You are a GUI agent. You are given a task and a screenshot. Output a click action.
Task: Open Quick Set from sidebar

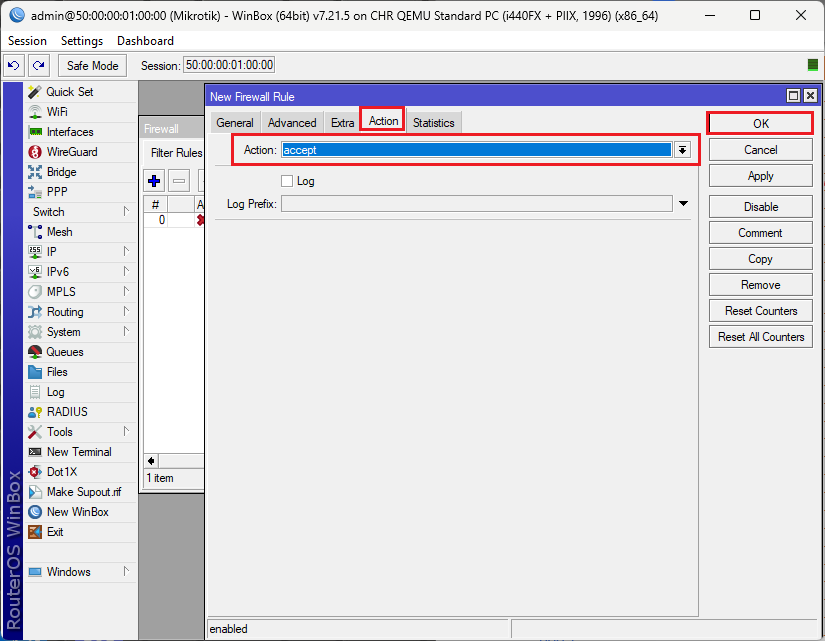(x=69, y=92)
